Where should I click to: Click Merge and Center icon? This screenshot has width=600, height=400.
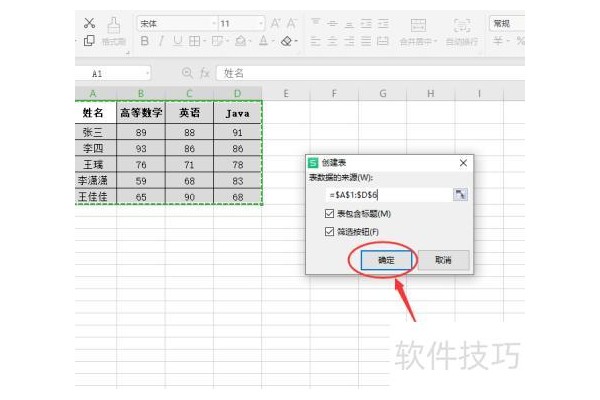click(x=418, y=25)
